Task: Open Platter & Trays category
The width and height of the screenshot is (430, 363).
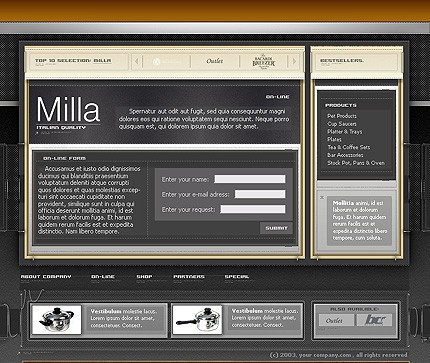Action: [x=345, y=132]
